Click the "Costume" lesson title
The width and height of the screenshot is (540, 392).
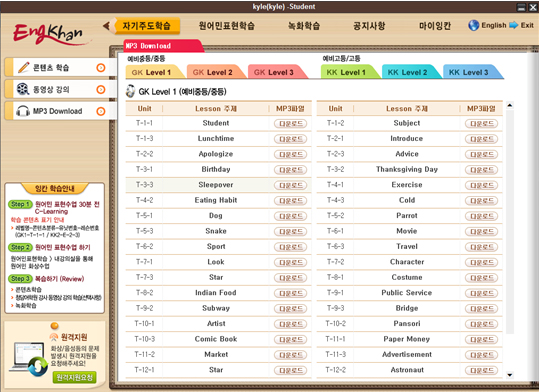pos(407,277)
